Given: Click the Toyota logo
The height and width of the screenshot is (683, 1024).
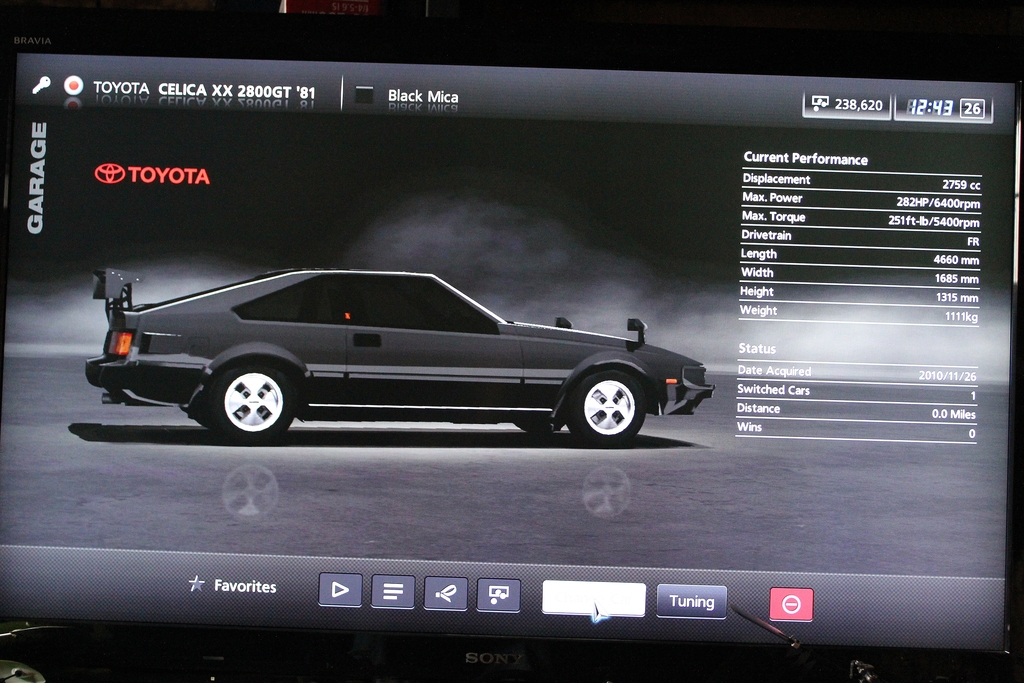Looking at the screenshot, I should click(152, 174).
